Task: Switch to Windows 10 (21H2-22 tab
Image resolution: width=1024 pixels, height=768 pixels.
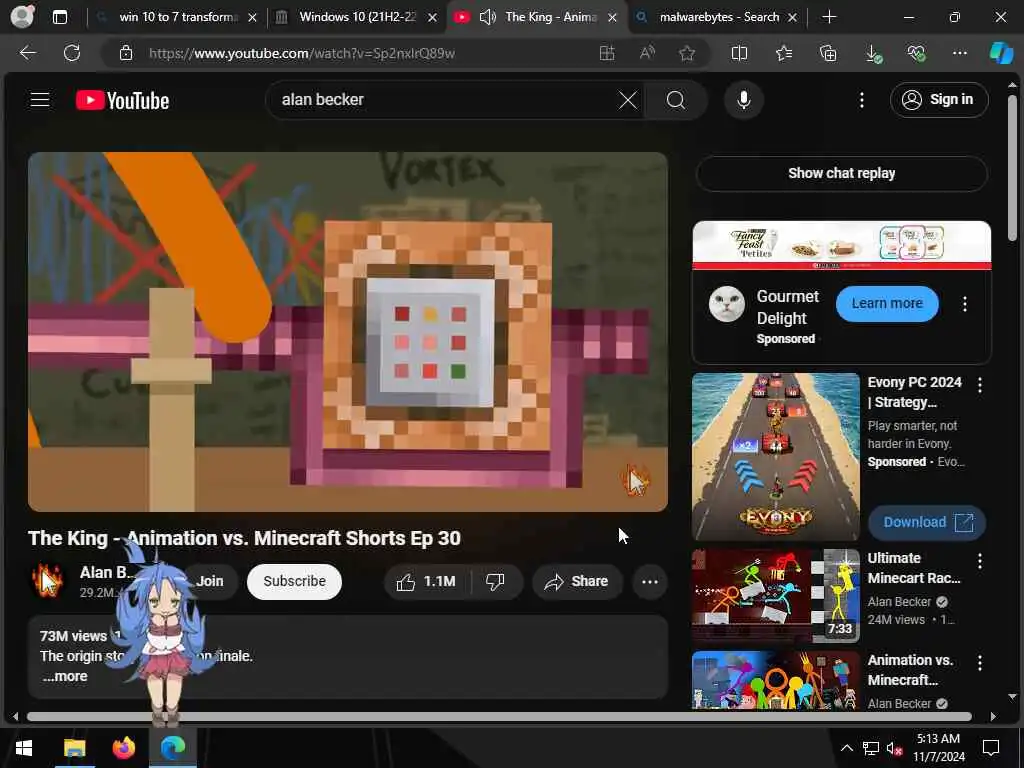Action: point(357,17)
